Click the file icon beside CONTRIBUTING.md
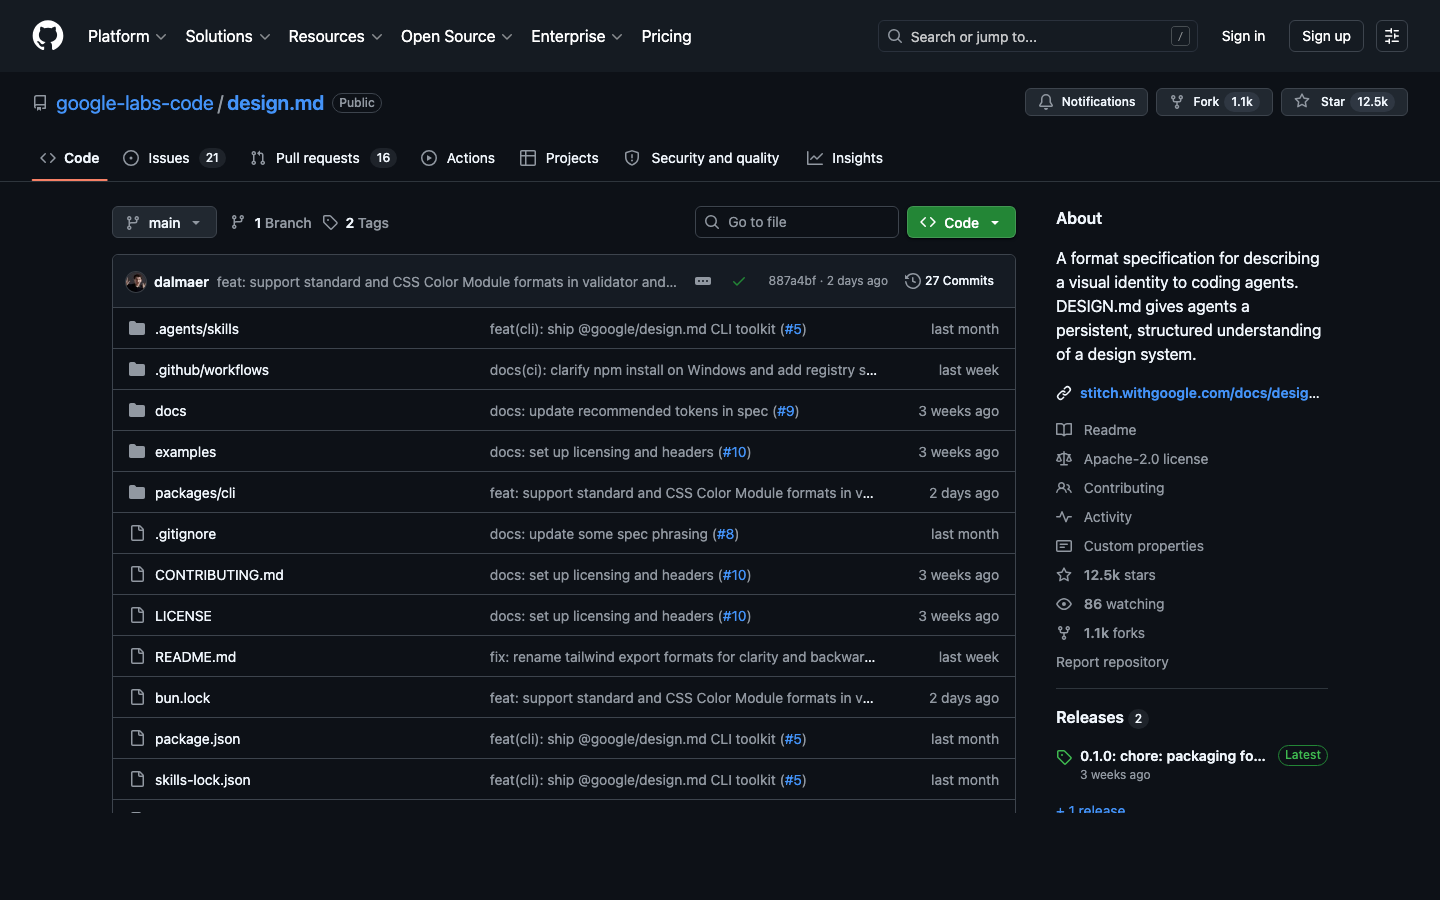The image size is (1440, 900). [137, 574]
